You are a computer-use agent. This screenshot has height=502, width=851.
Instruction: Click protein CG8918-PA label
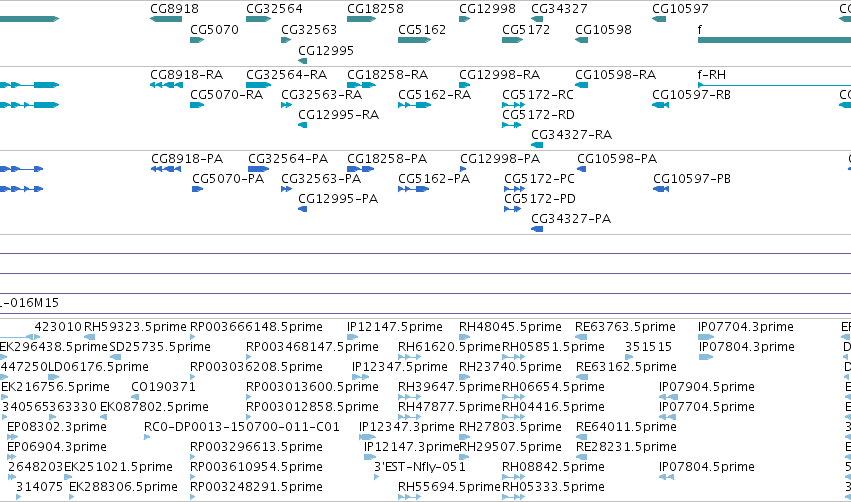(x=187, y=158)
